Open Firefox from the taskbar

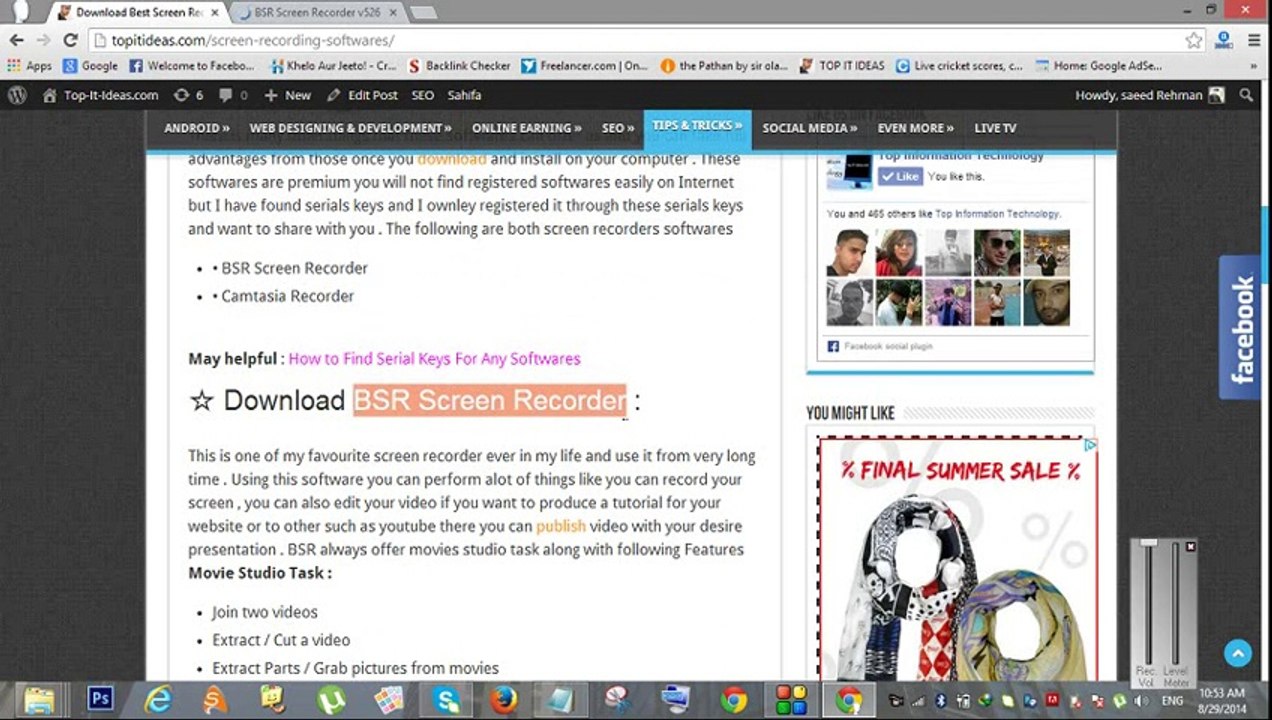click(503, 699)
